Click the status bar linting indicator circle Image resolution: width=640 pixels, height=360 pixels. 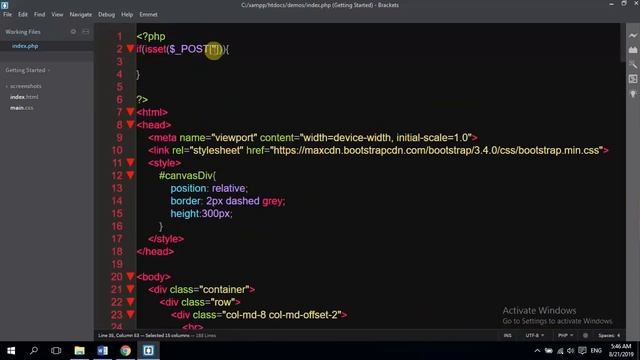tap(585, 336)
